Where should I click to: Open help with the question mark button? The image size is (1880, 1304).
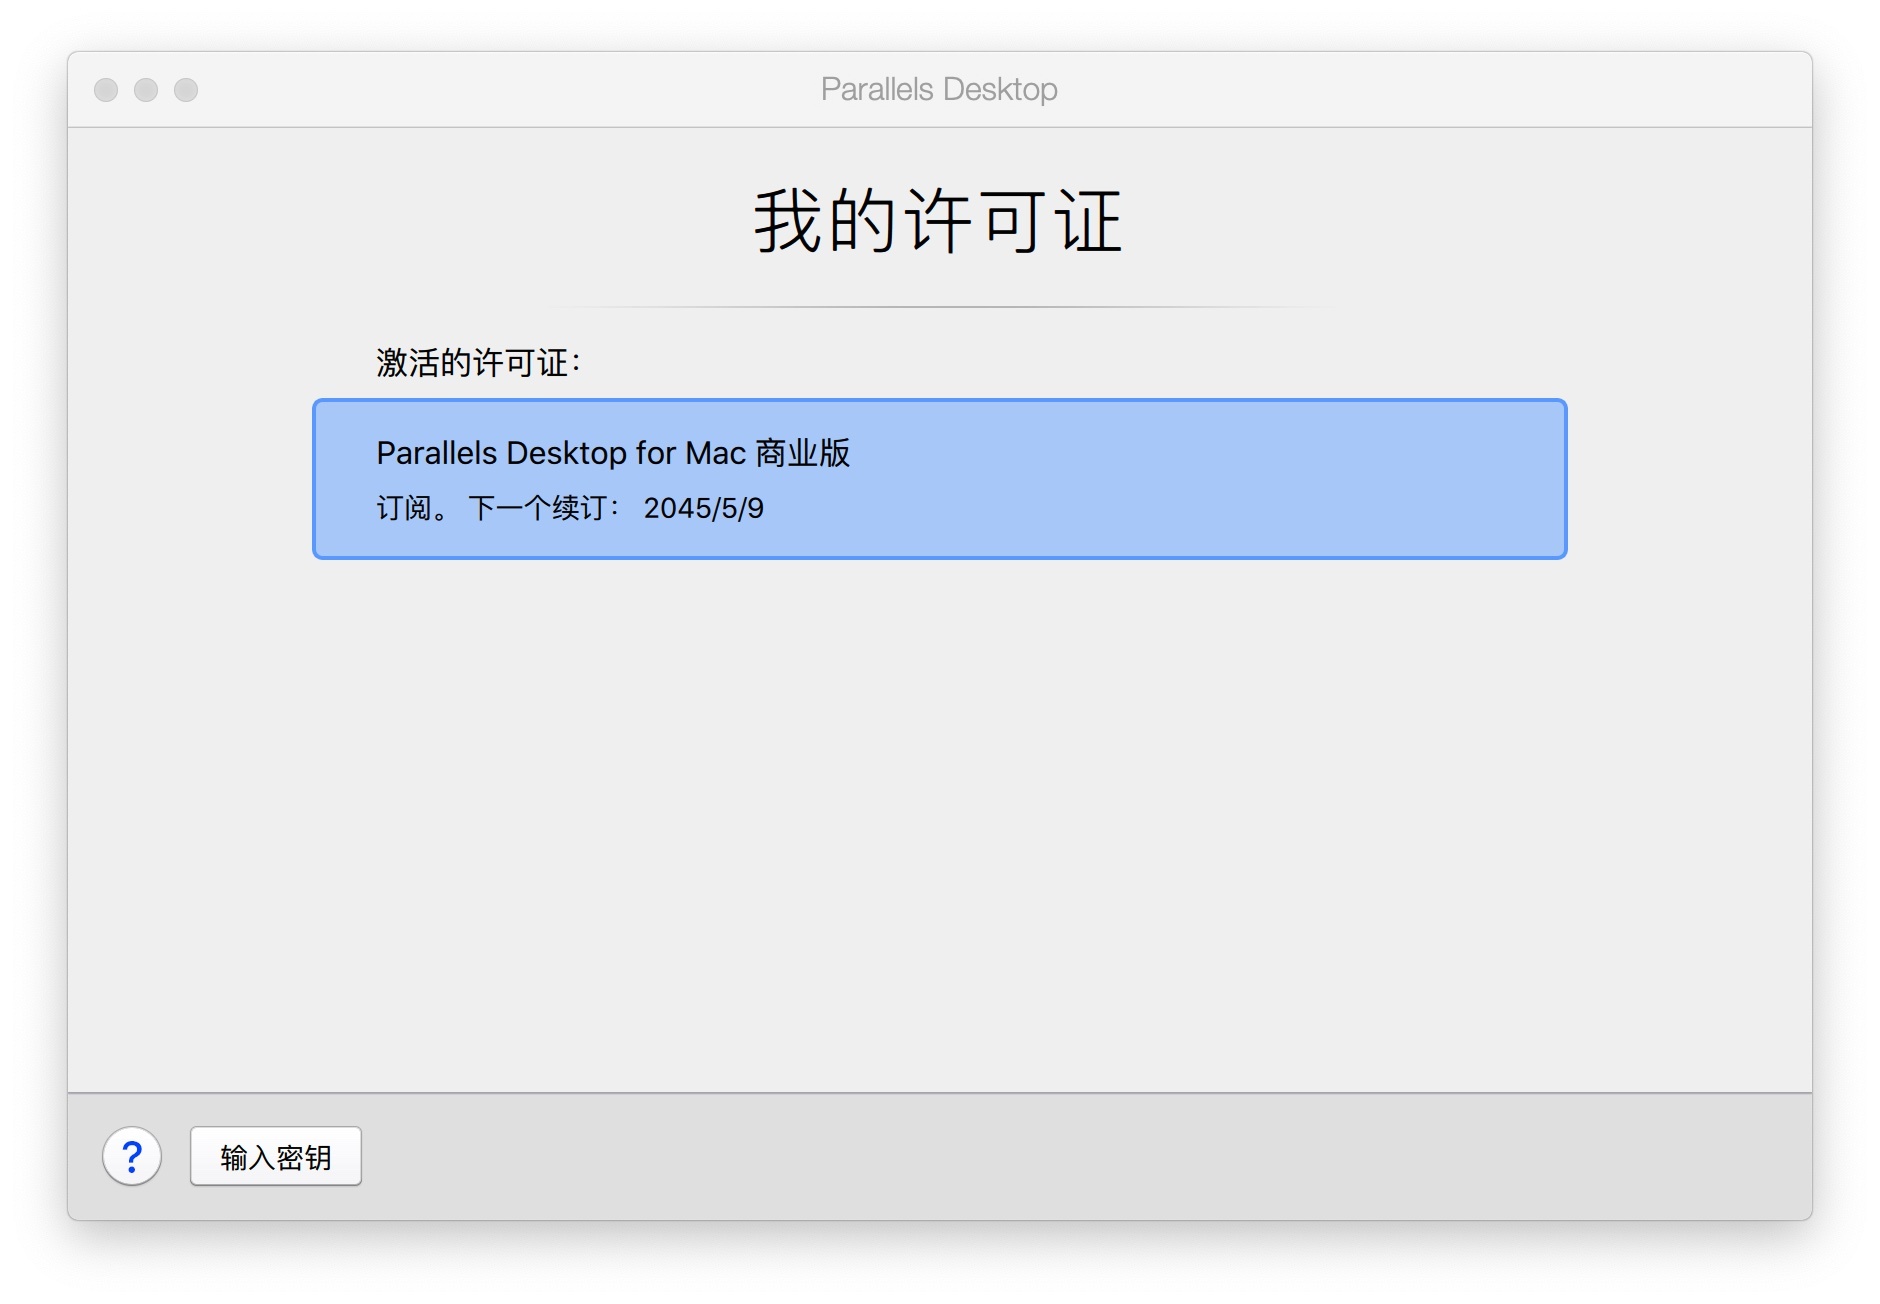tap(132, 1156)
